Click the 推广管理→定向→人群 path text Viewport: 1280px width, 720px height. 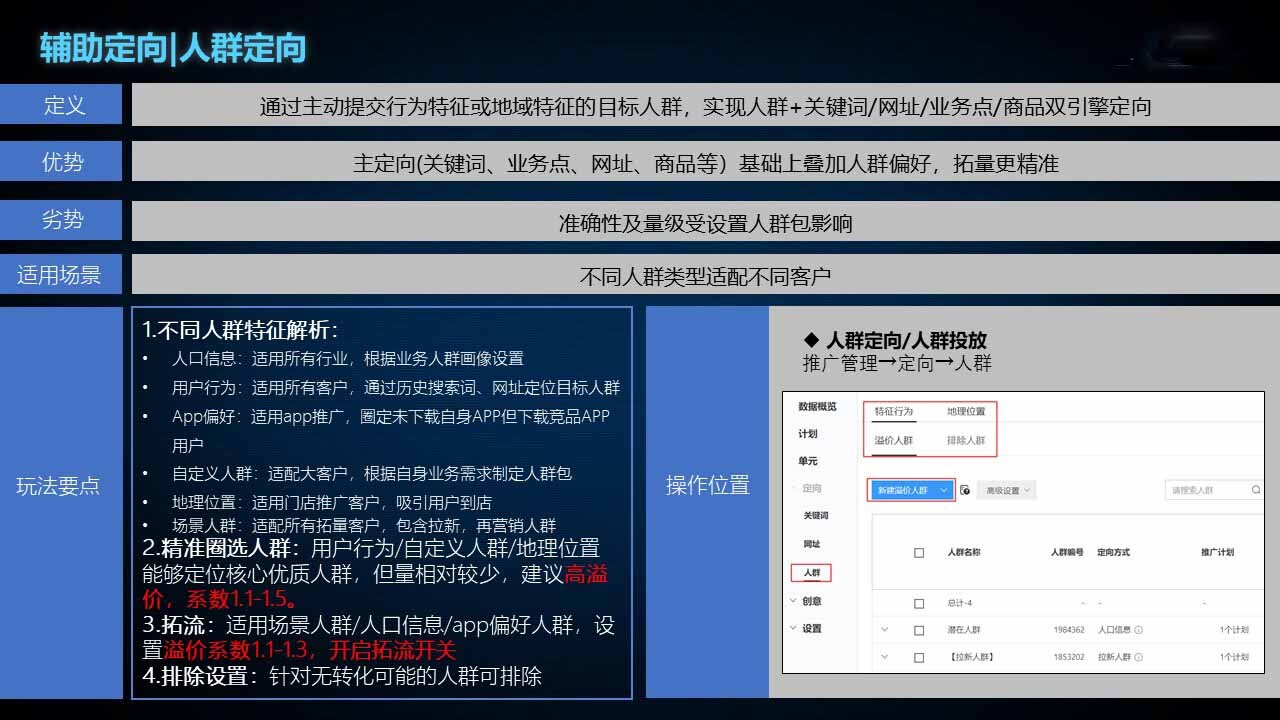[897, 363]
